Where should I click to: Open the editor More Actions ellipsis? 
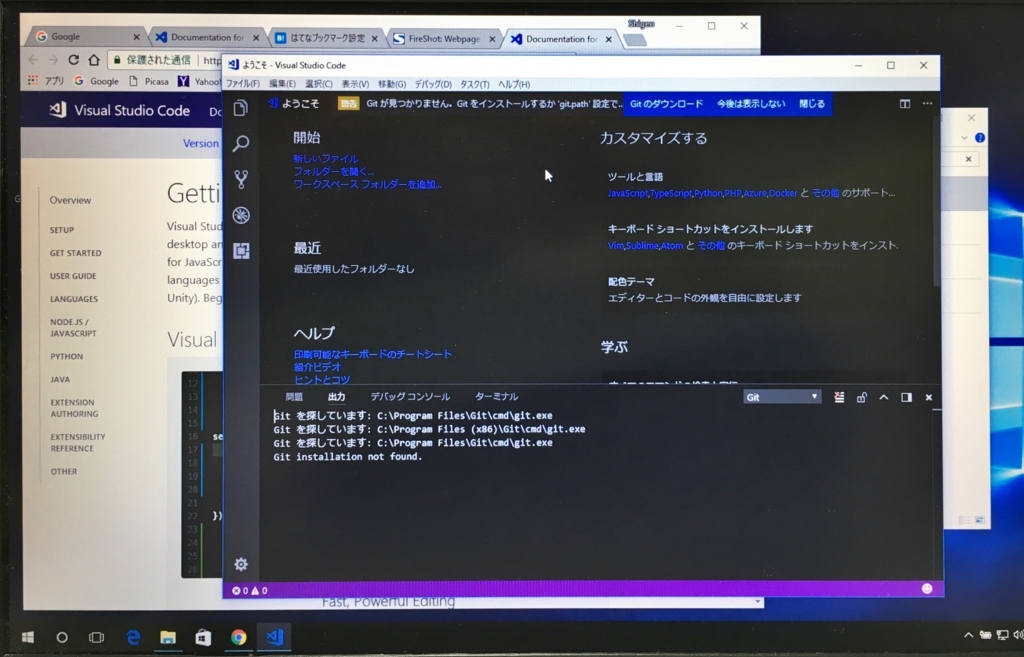pyautogui.click(x=927, y=103)
